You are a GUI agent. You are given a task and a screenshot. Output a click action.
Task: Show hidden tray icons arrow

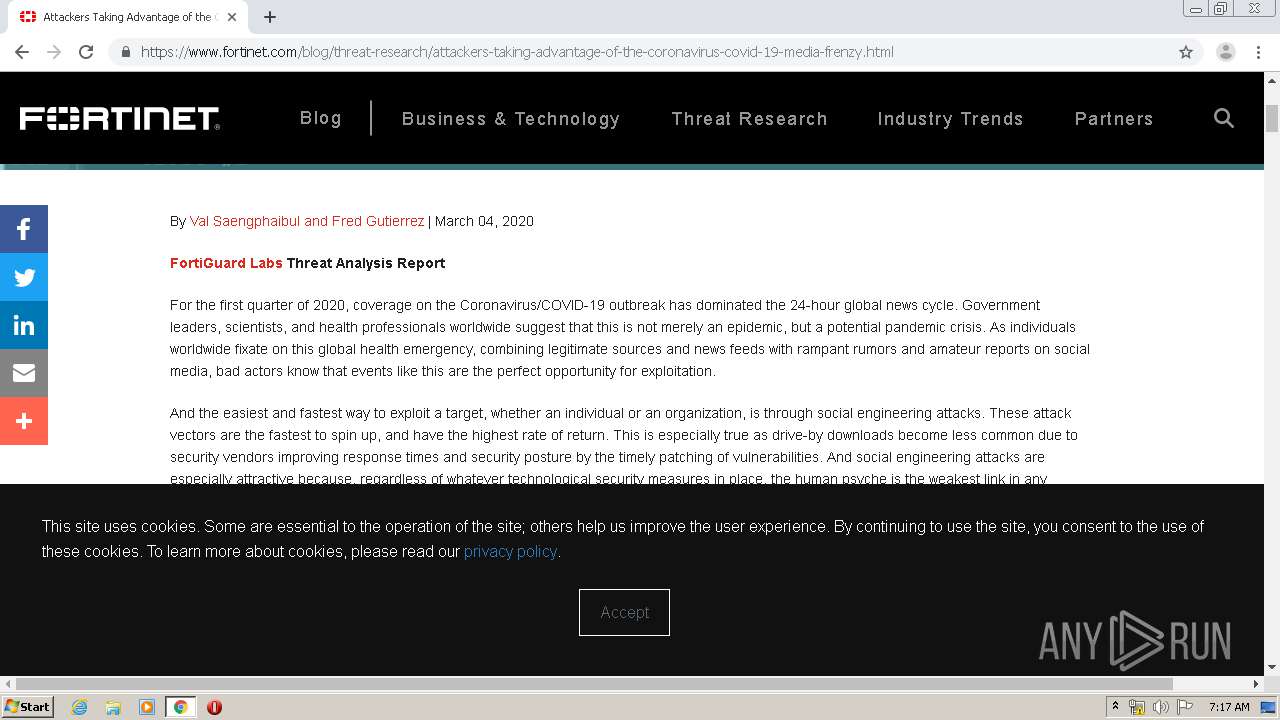point(1115,707)
